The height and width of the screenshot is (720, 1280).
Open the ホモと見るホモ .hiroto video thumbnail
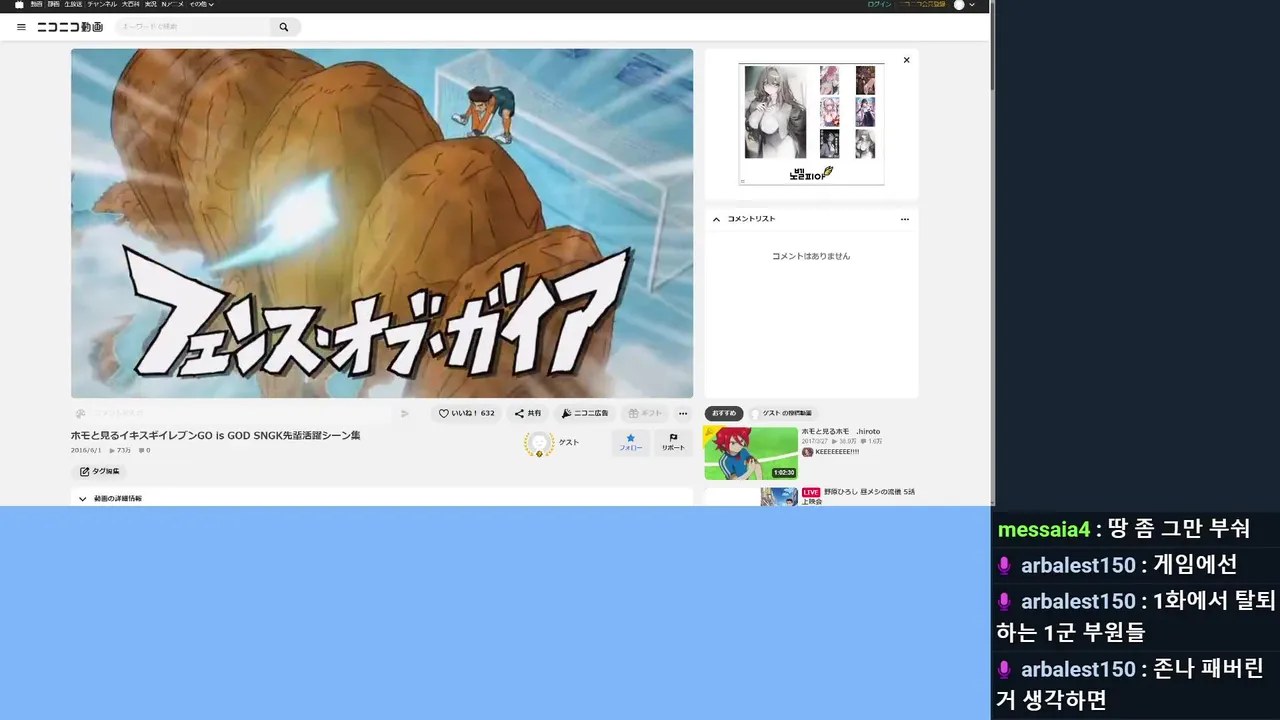pyautogui.click(x=750, y=453)
